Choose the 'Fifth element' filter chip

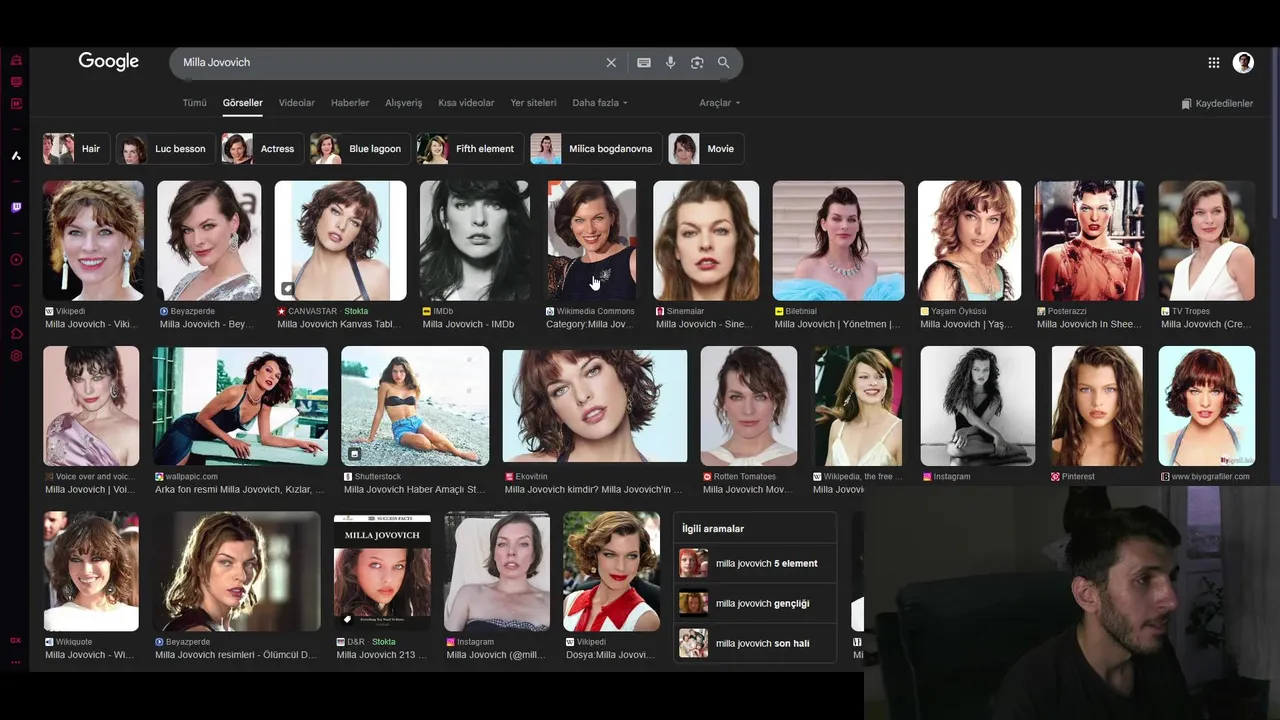[x=469, y=149]
